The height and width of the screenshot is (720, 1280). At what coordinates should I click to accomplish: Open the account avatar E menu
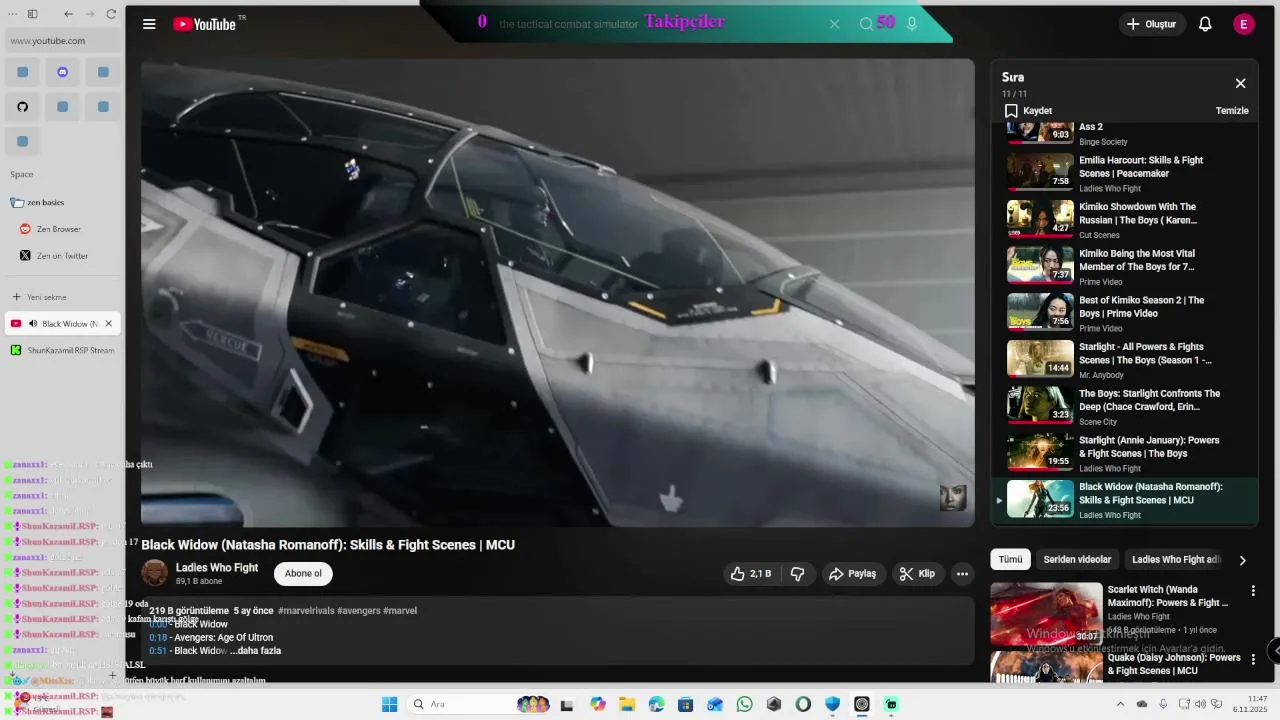[1244, 24]
